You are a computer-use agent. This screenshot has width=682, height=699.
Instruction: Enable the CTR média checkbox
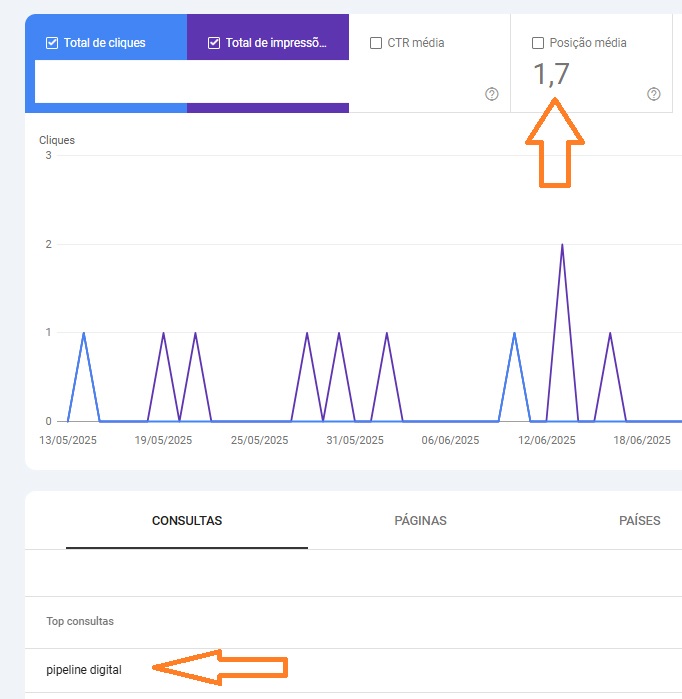[376, 43]
